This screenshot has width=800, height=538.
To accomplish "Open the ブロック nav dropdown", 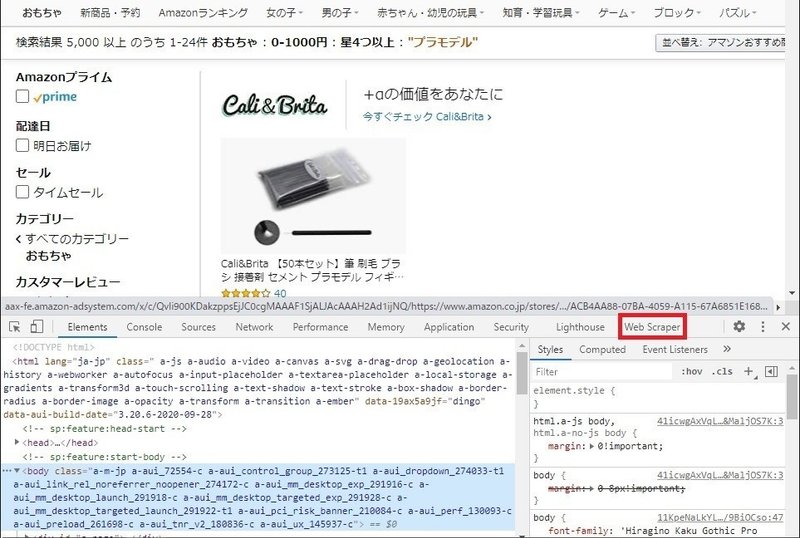I will coord(677,12).
